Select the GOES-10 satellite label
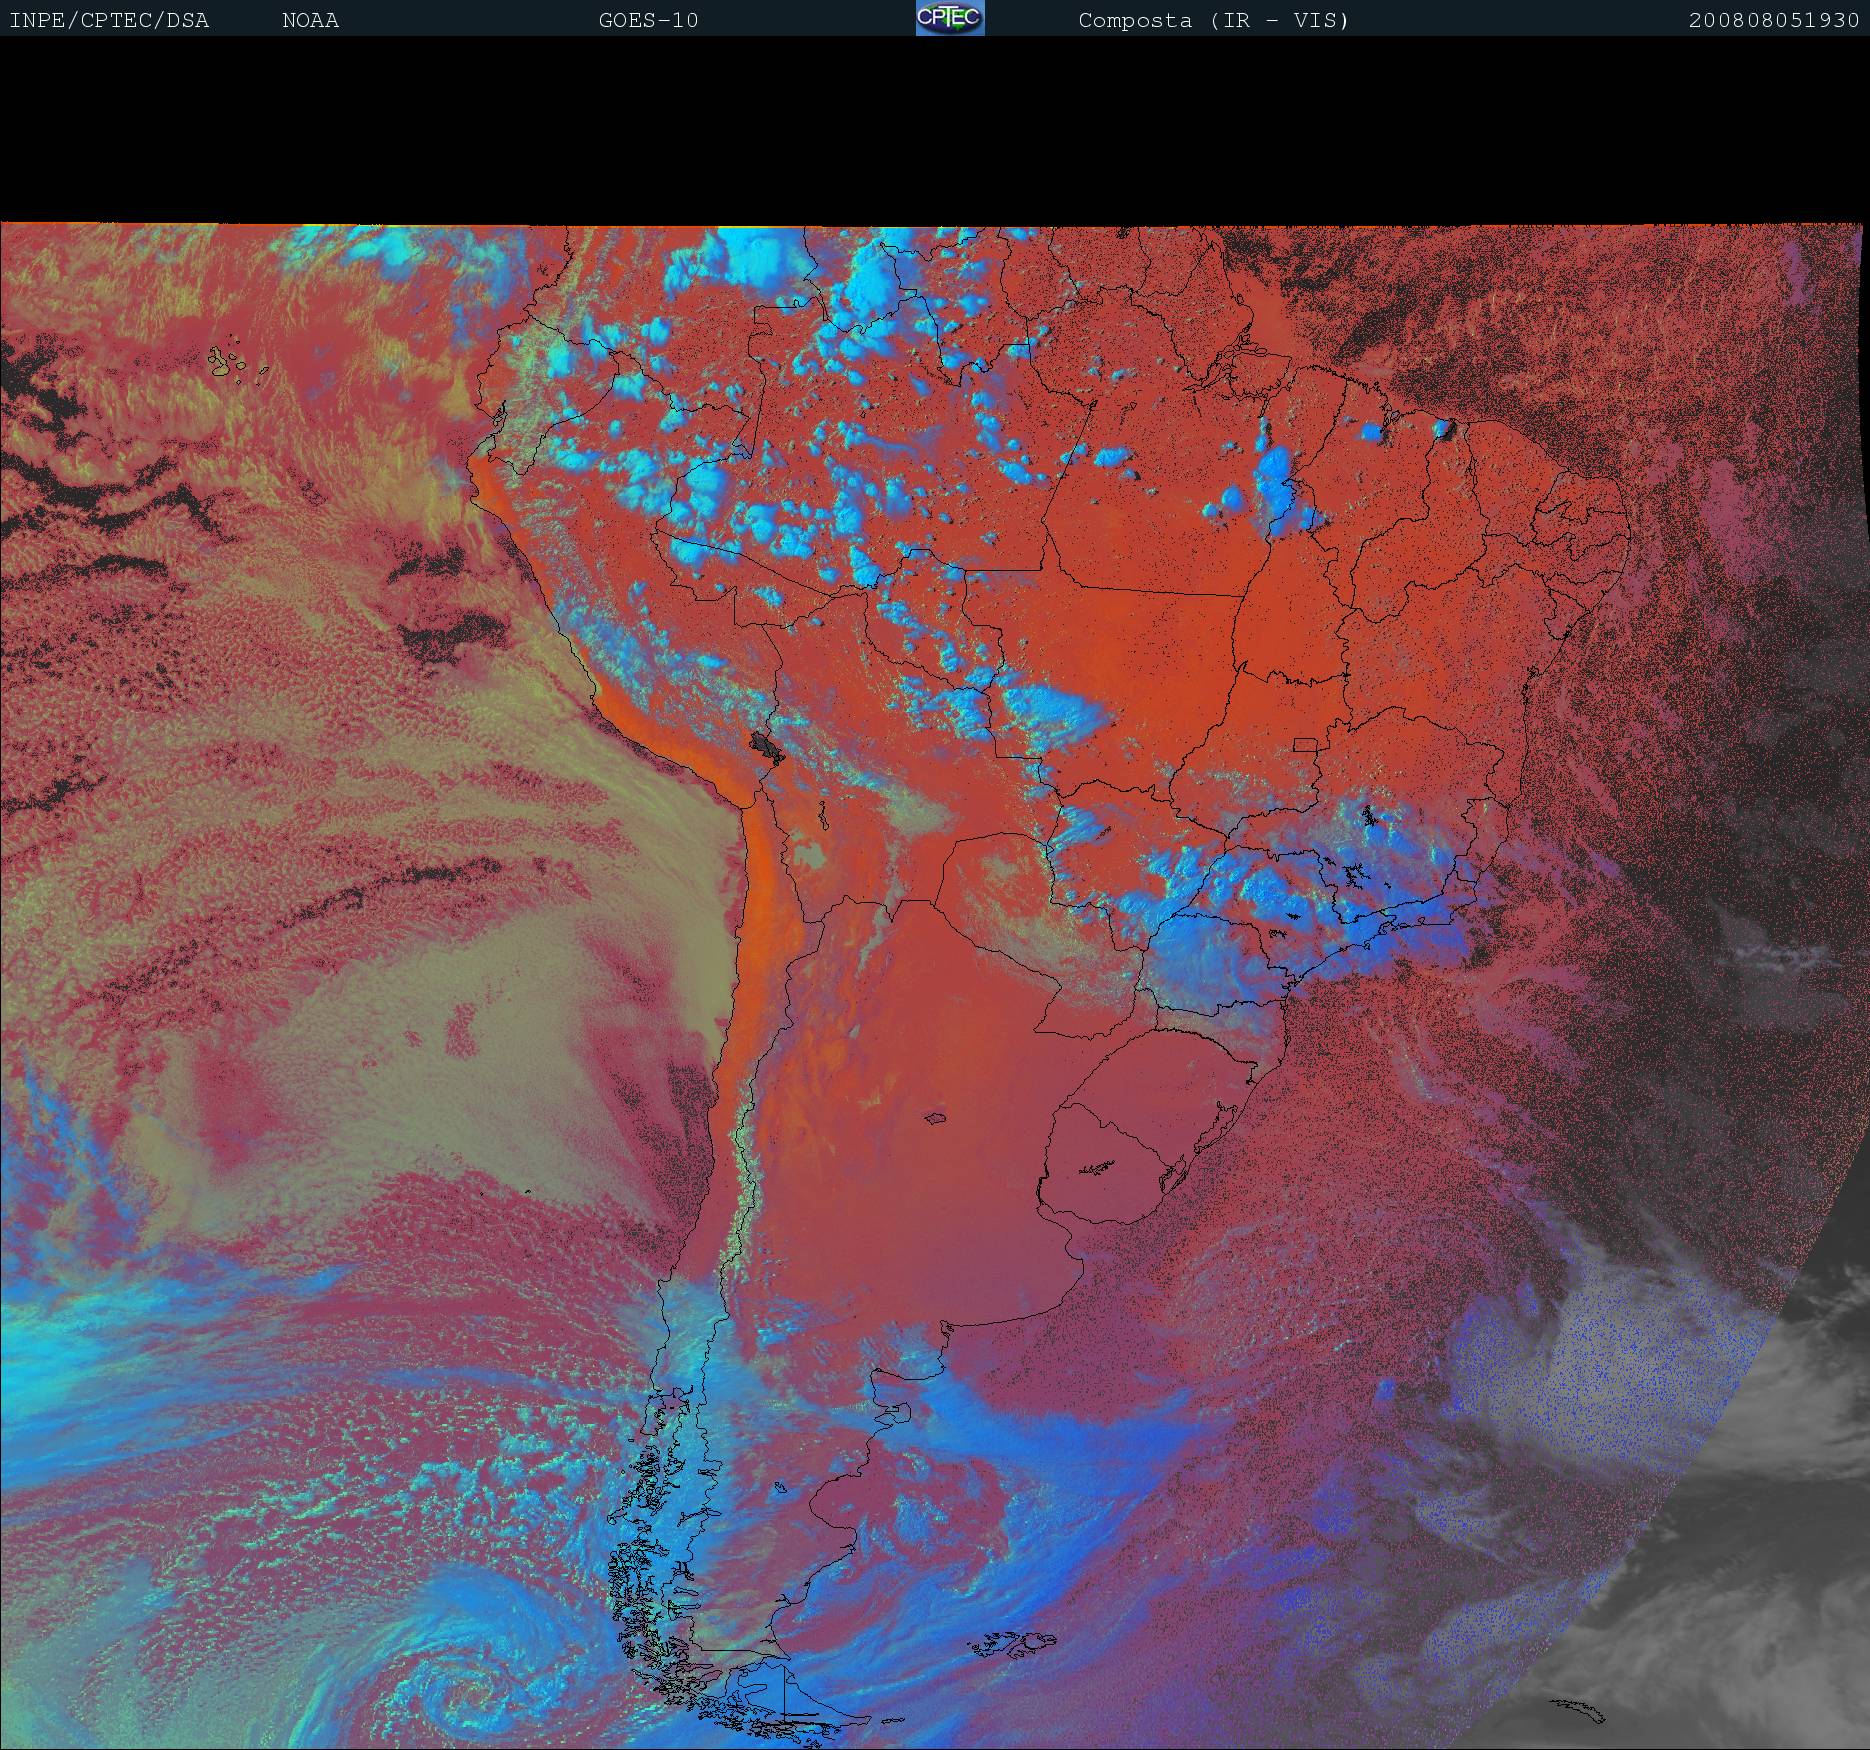The image size is (1870, 1750). pyautogui.click(x=648, y=20)
